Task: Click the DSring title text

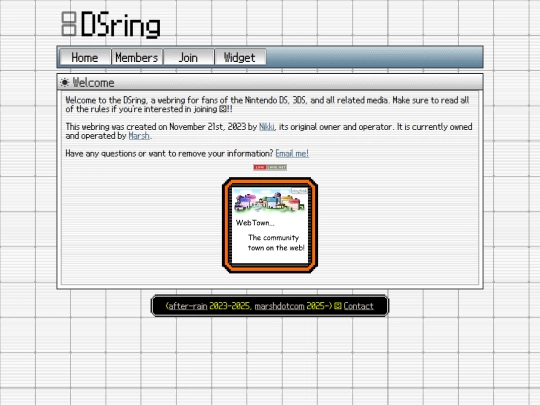Action: pyautogui.click(x=121, y=24)
